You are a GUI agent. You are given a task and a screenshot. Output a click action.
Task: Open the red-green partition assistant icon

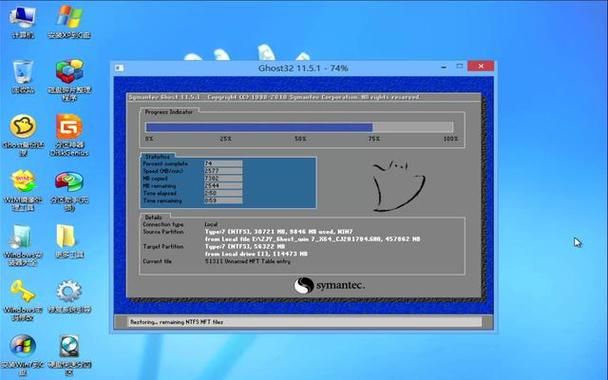point(69,190)
